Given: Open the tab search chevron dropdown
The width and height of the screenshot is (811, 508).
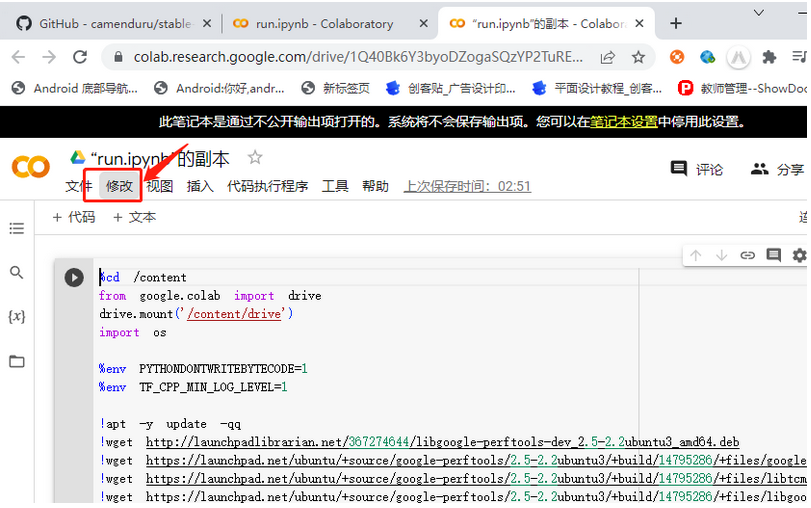Looking at the screenshot, I should (759, 12).
